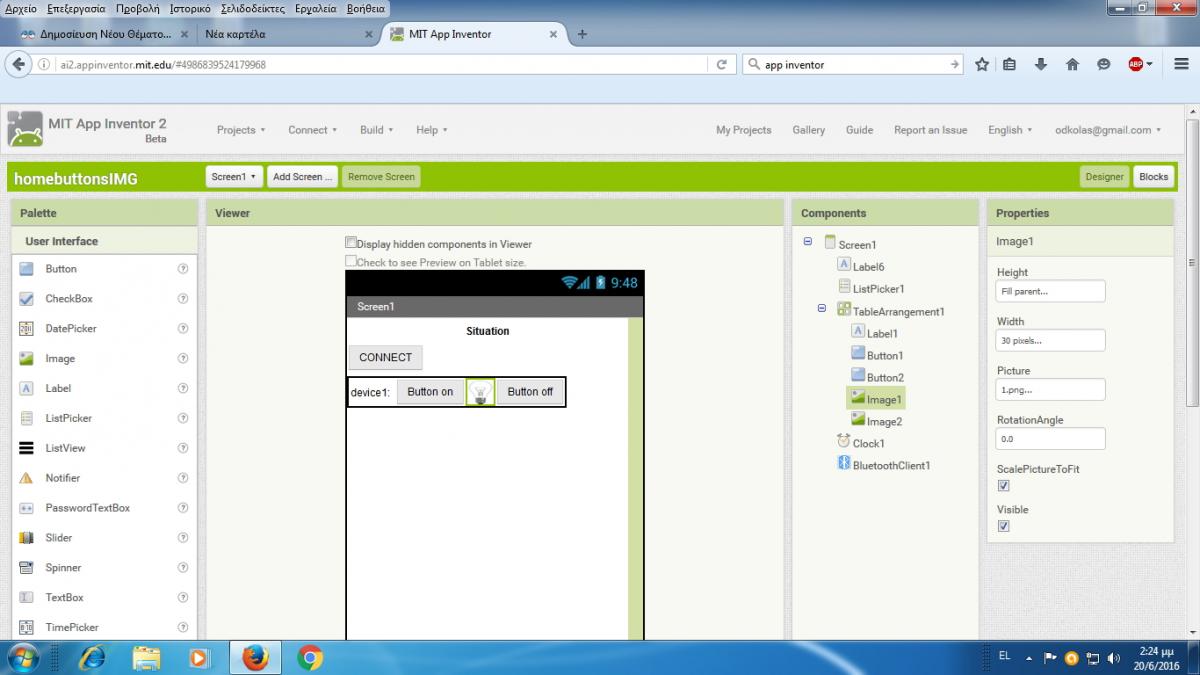Click the Remove Screen button
This screenshot has height=675, width=1200.
click(381, 177)
